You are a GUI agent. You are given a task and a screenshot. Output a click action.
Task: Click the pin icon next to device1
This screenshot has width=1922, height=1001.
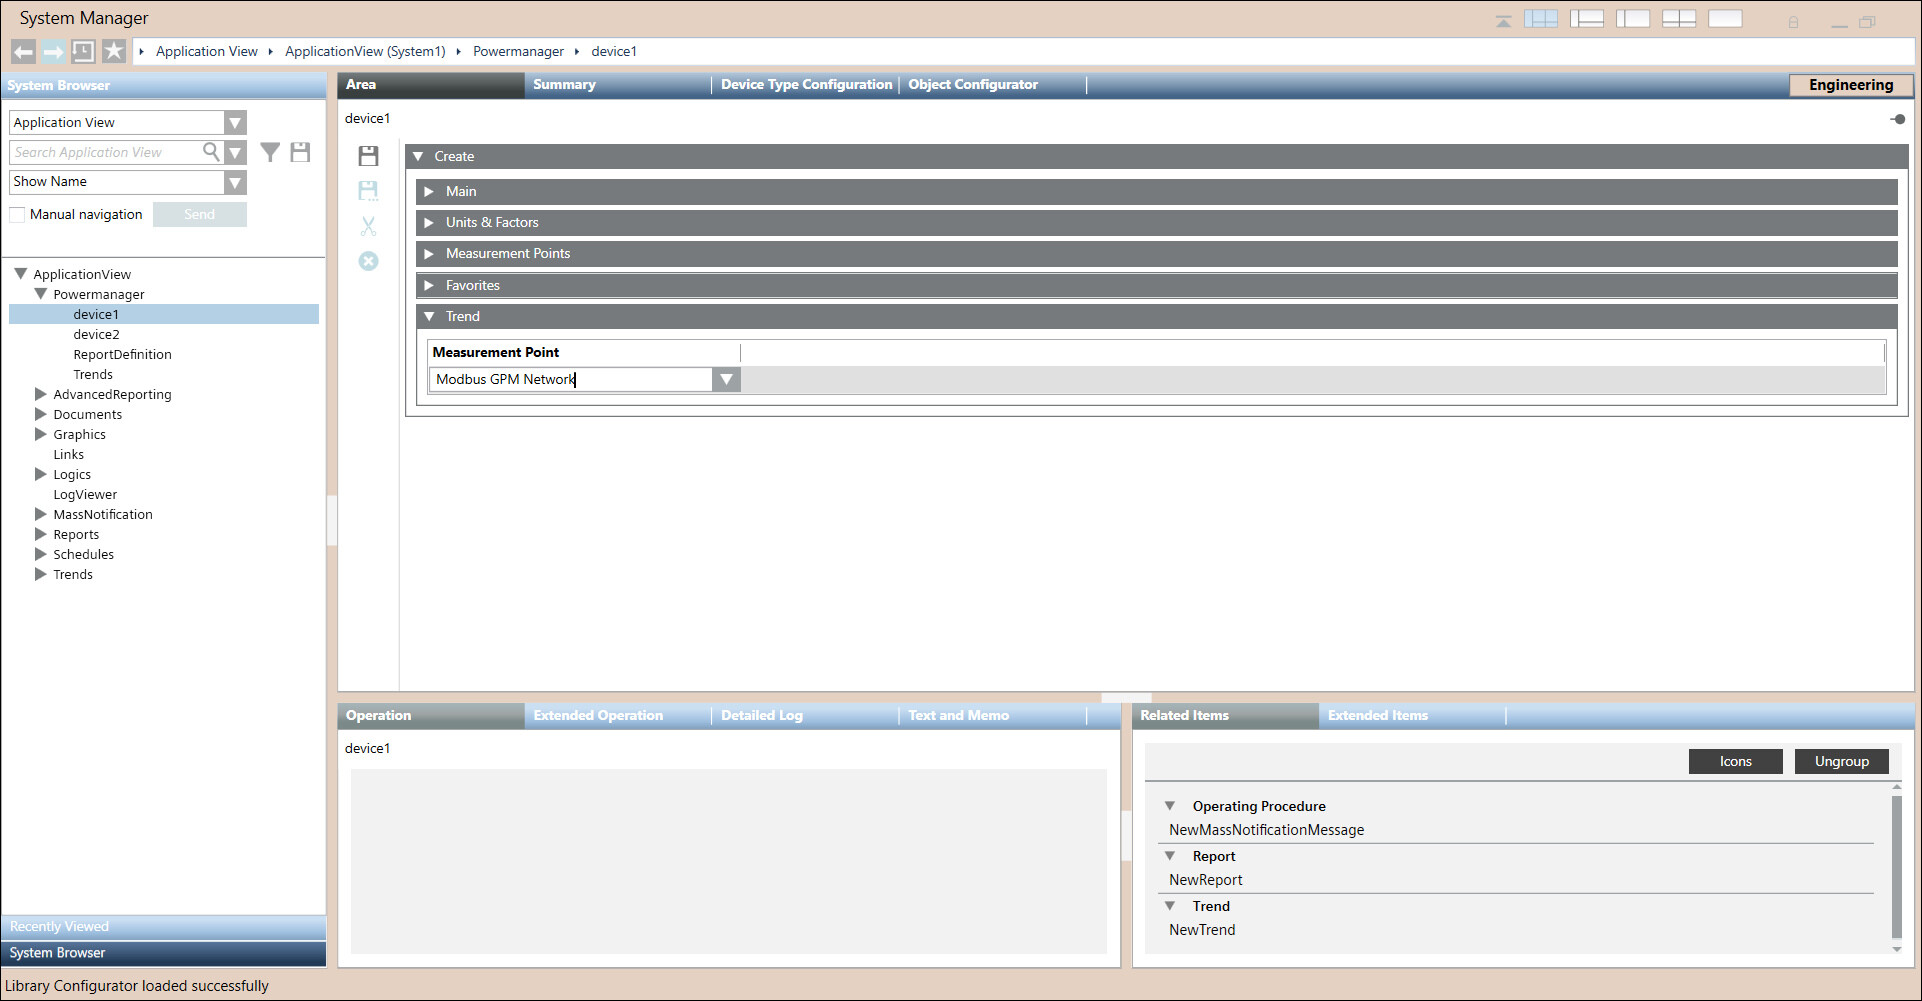coord(1897,119)
